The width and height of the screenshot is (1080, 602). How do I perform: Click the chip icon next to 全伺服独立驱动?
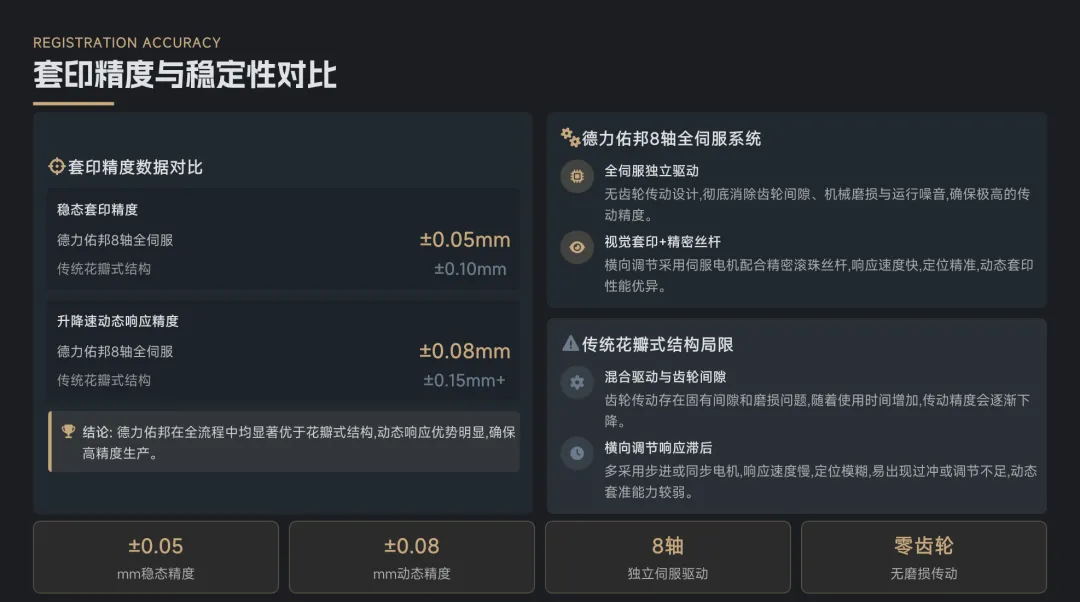[577, 177]
